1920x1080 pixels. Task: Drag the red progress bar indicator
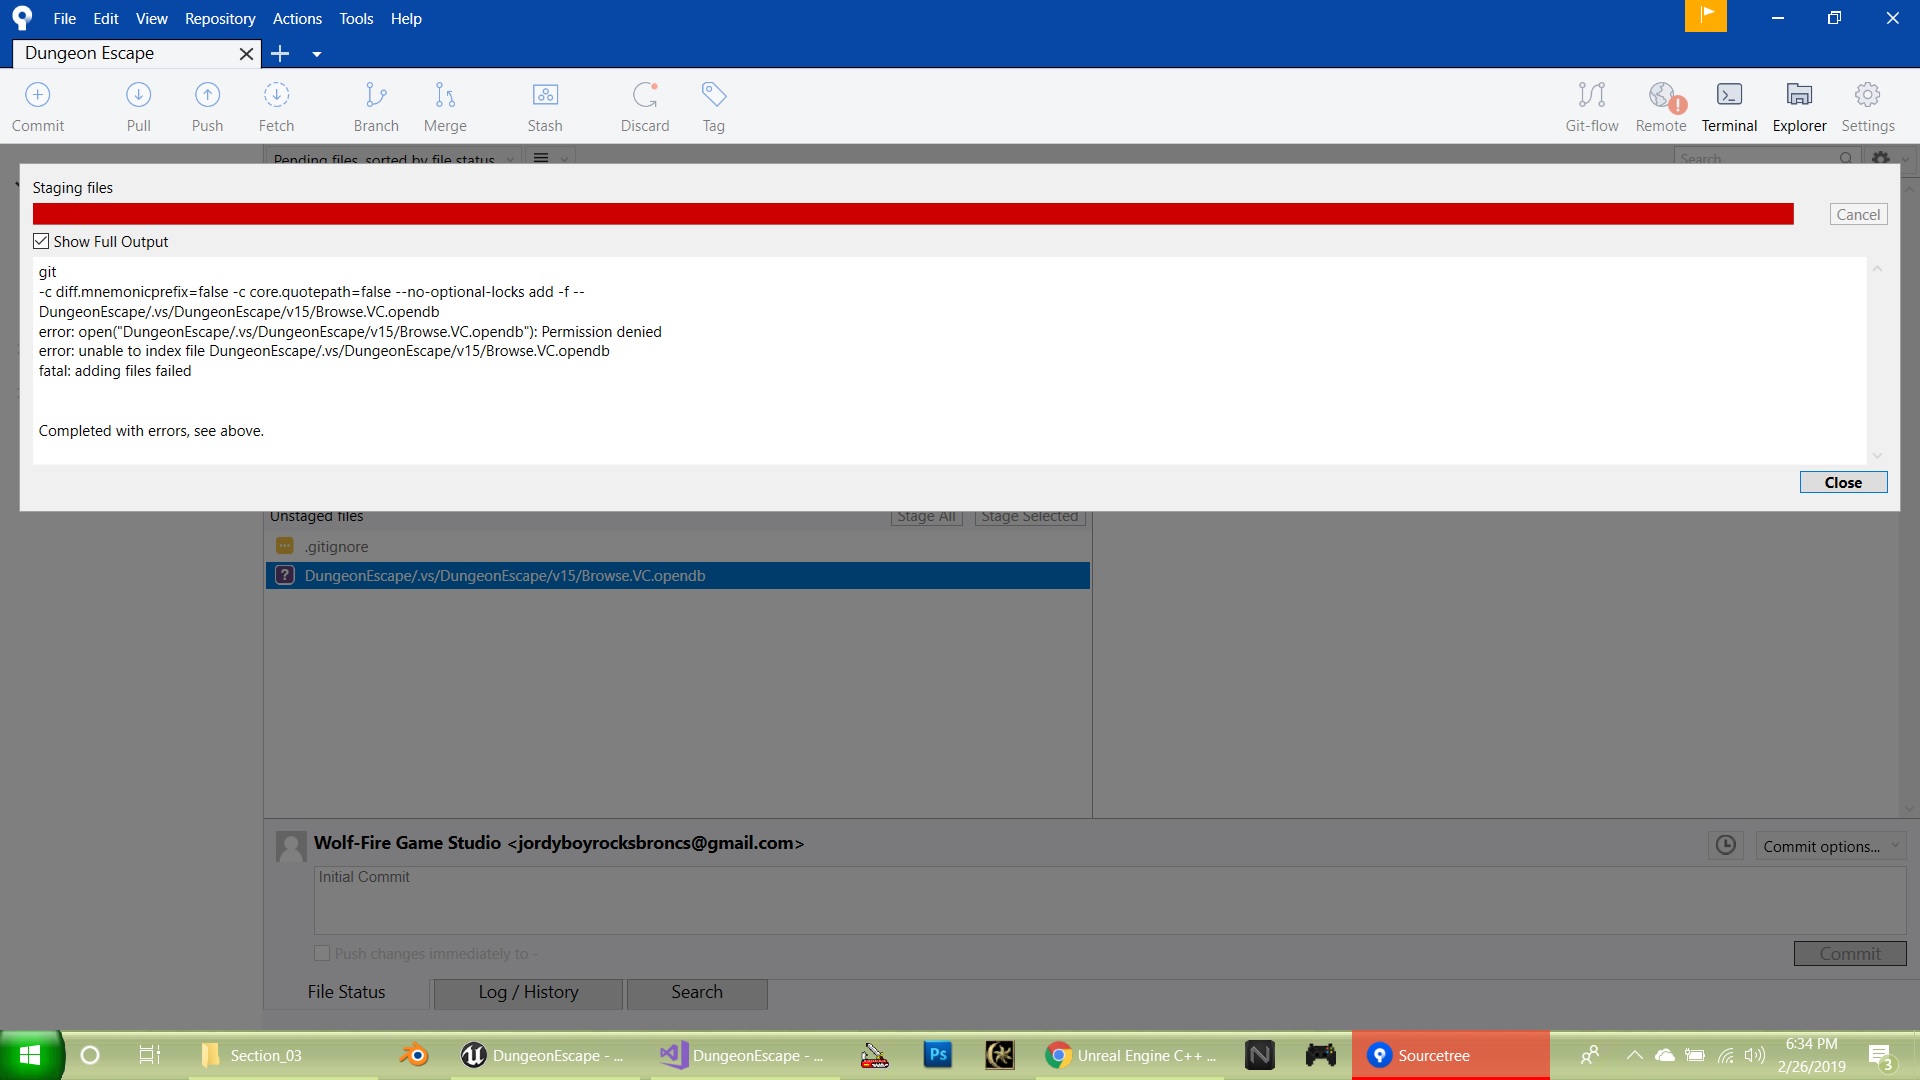914,214
